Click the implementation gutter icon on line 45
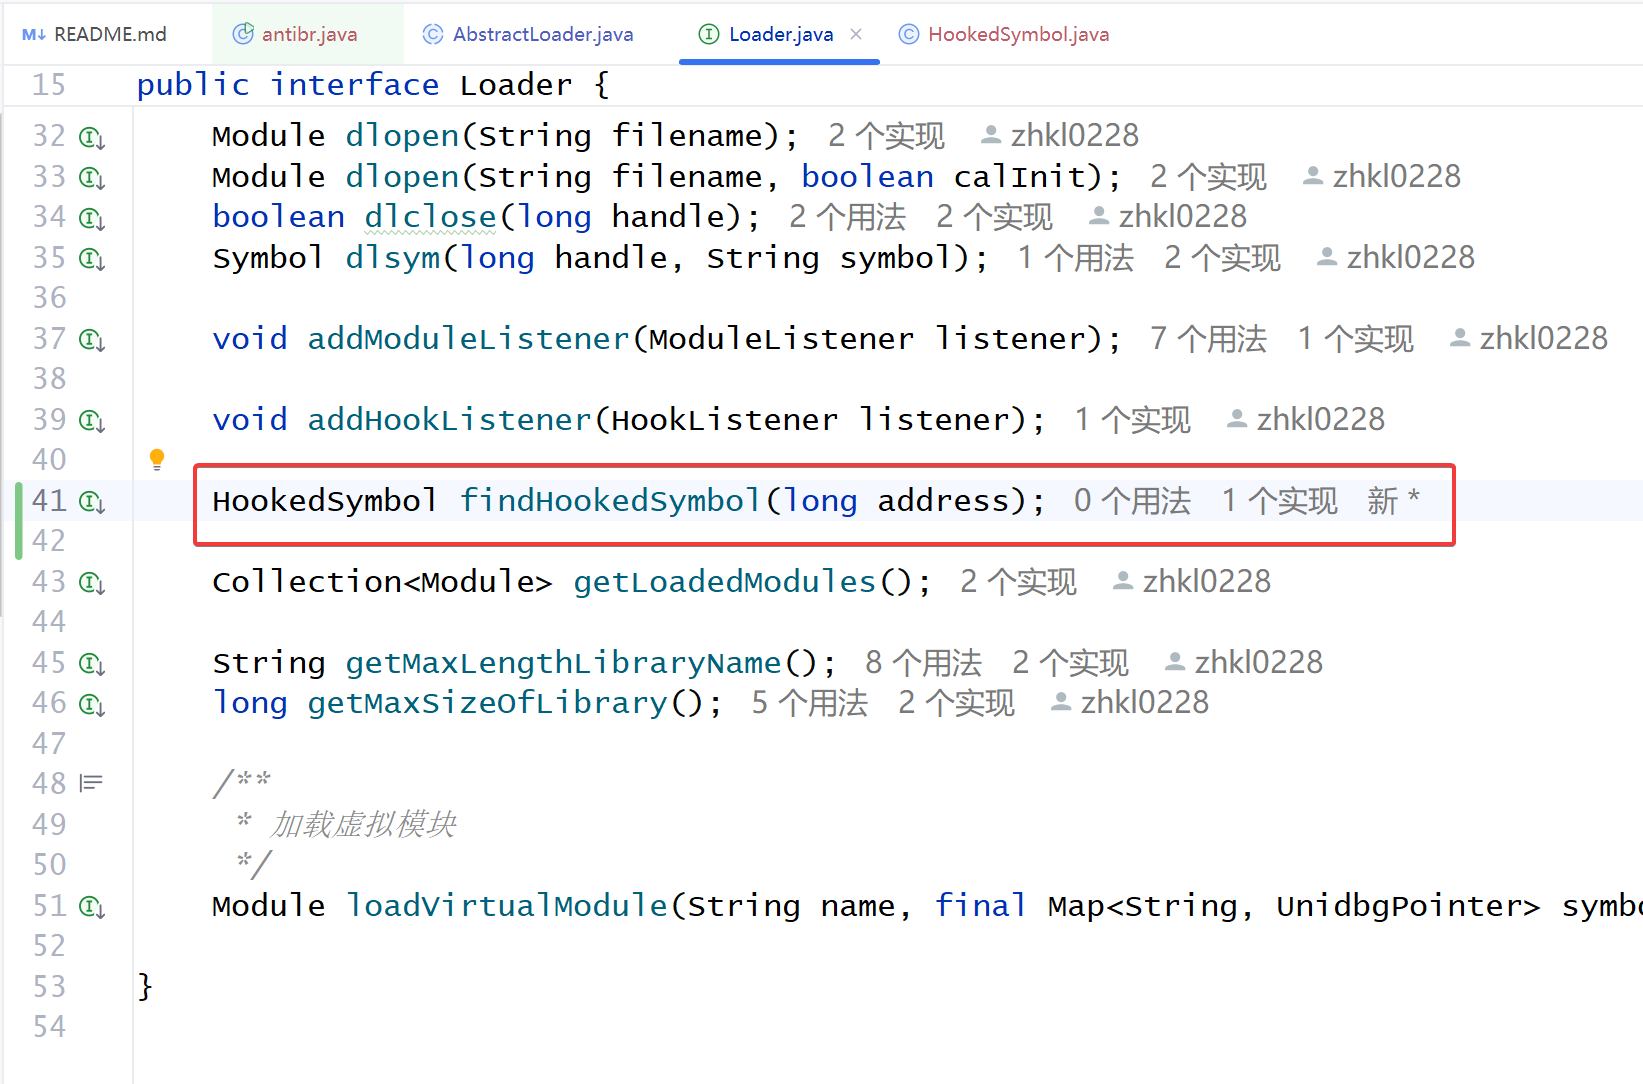The image size is (1643, 1084). coord(92,664)
